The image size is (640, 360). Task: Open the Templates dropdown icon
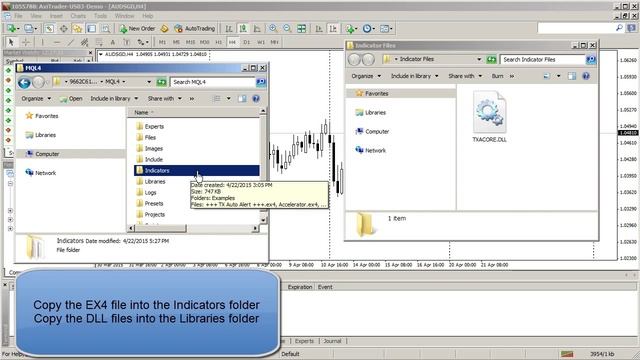pyautogui.click(x=386, y=29)
